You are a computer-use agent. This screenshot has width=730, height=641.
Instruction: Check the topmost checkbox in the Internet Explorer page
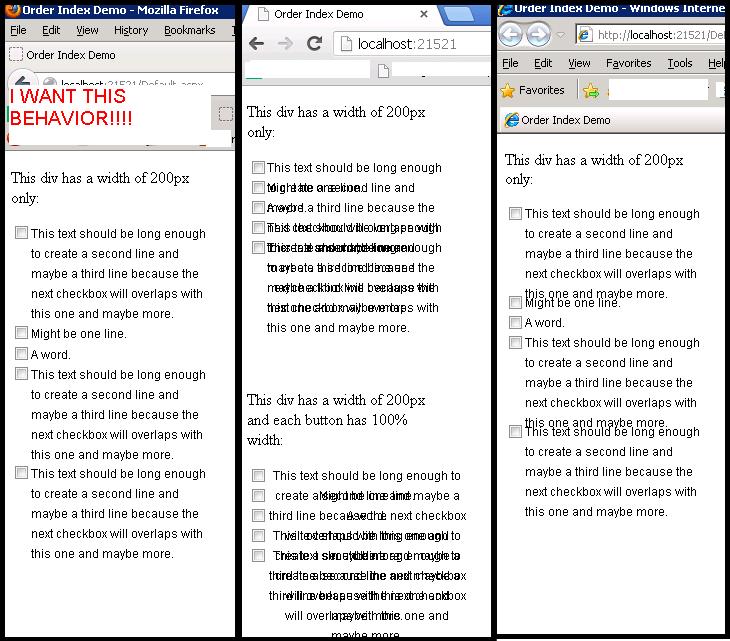[515, 213]
